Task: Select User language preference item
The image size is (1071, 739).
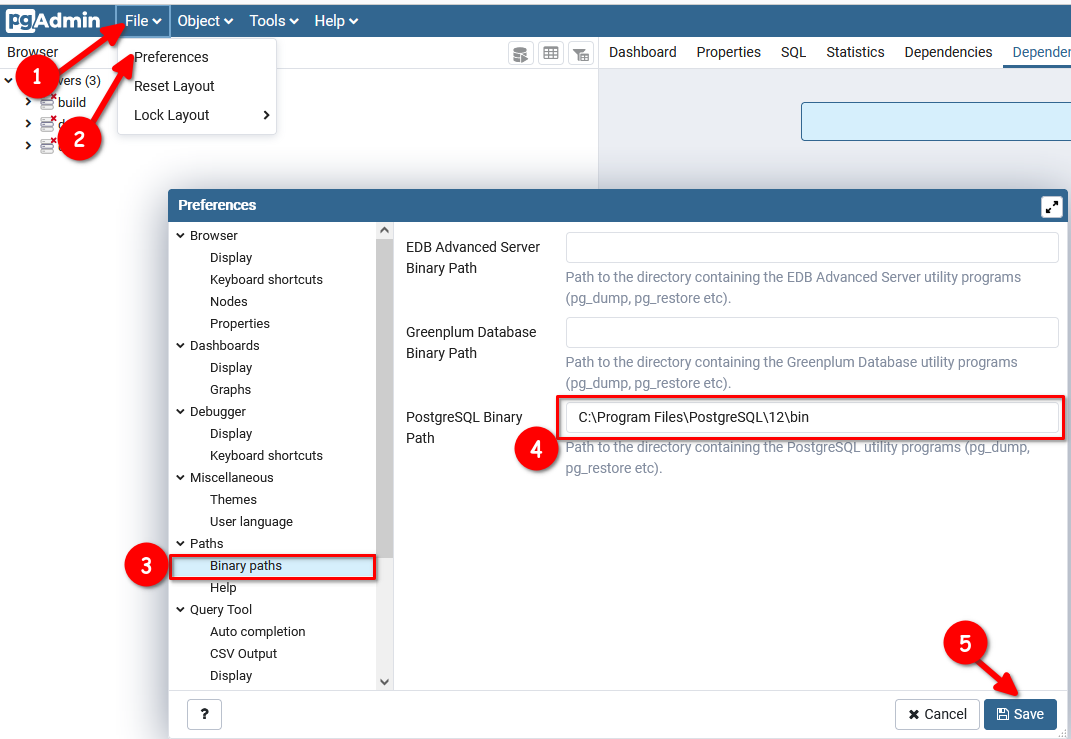Action: pos(251,522)
